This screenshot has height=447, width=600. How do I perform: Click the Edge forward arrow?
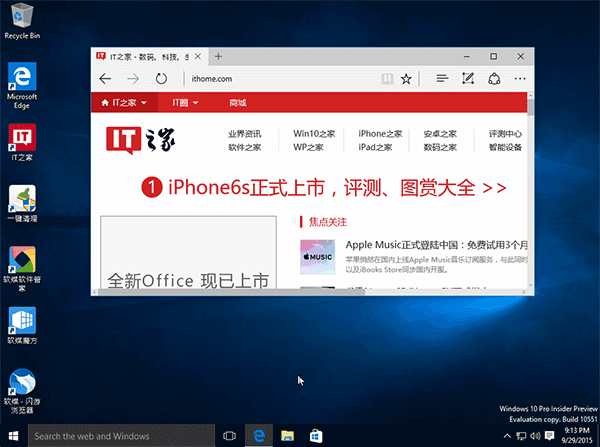click(133, 79)
